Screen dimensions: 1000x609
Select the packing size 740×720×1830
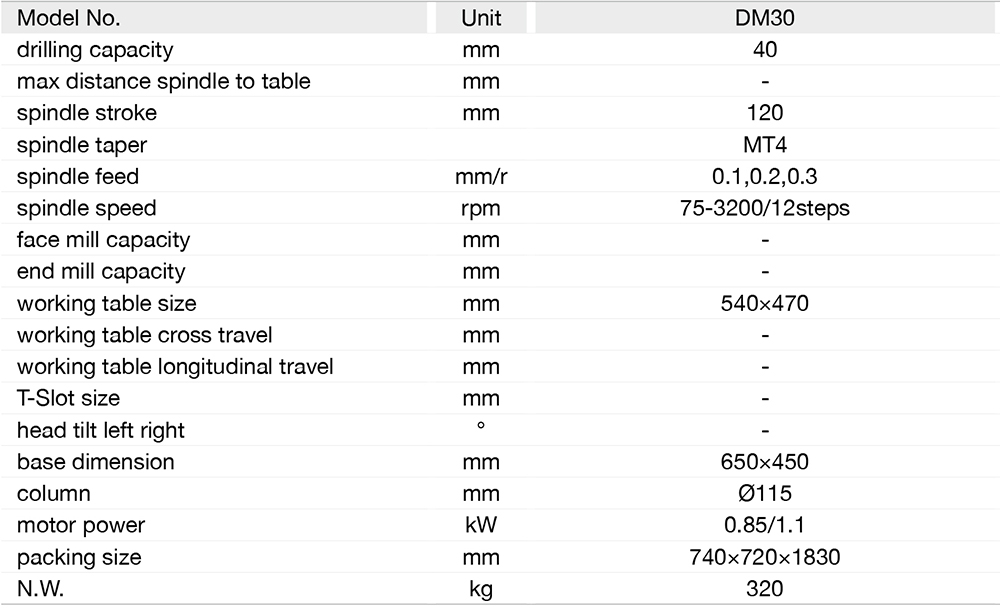point(764,558)
